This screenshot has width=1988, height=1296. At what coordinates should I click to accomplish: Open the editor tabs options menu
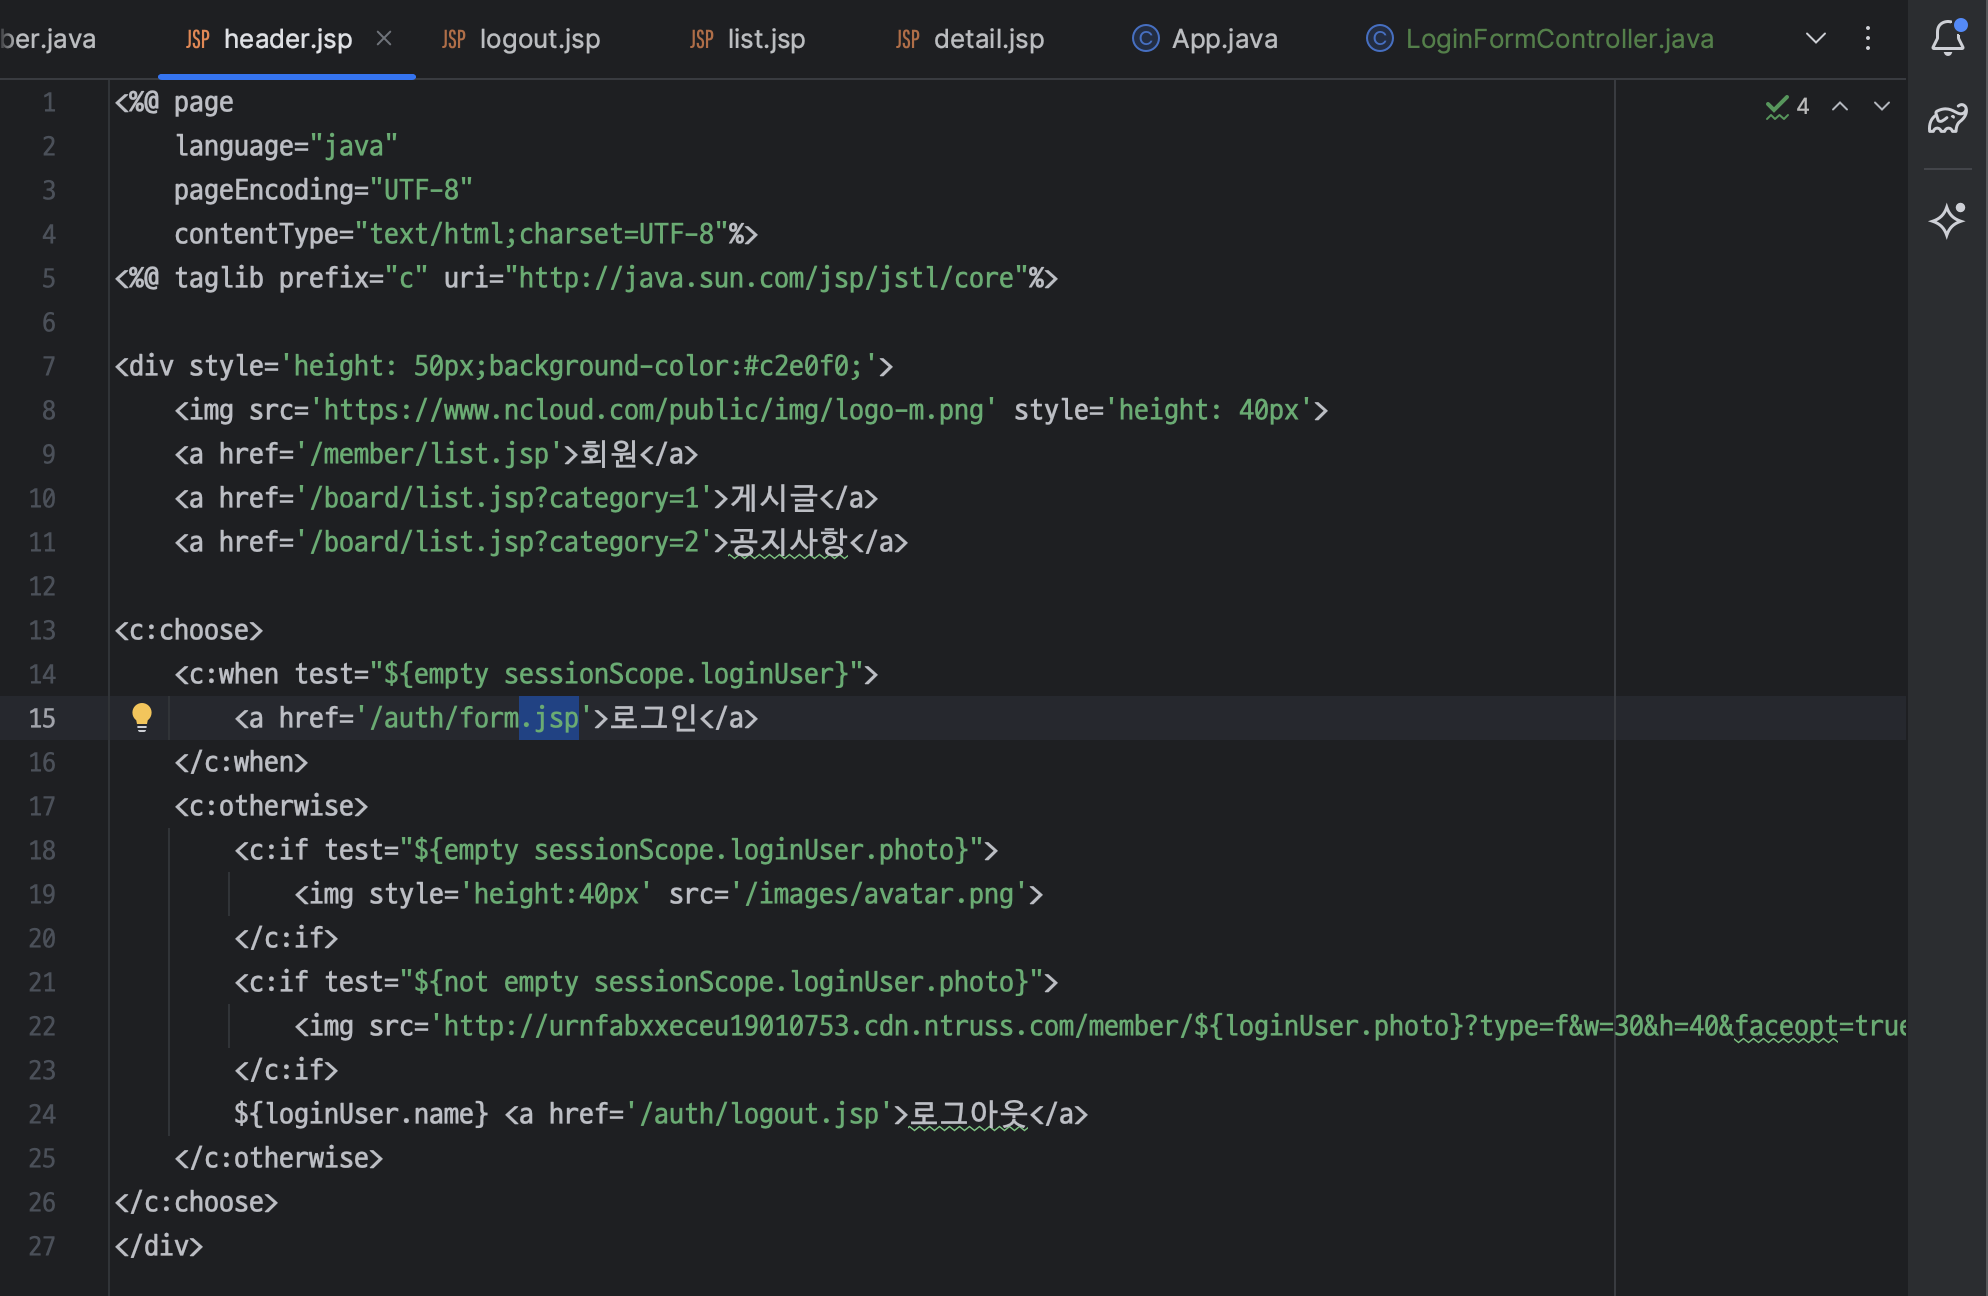point(1867,38)
